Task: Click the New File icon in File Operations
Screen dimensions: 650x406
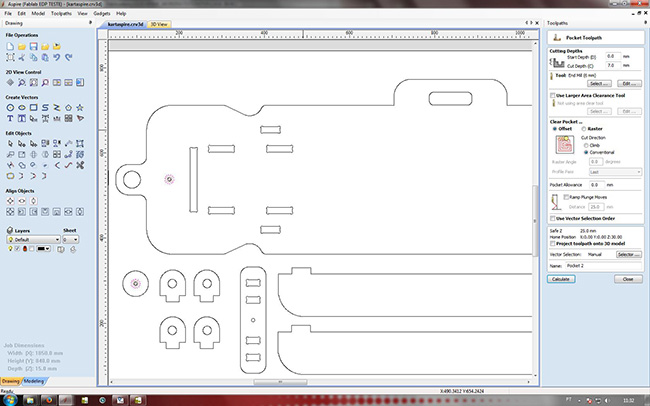Action: 10,46
